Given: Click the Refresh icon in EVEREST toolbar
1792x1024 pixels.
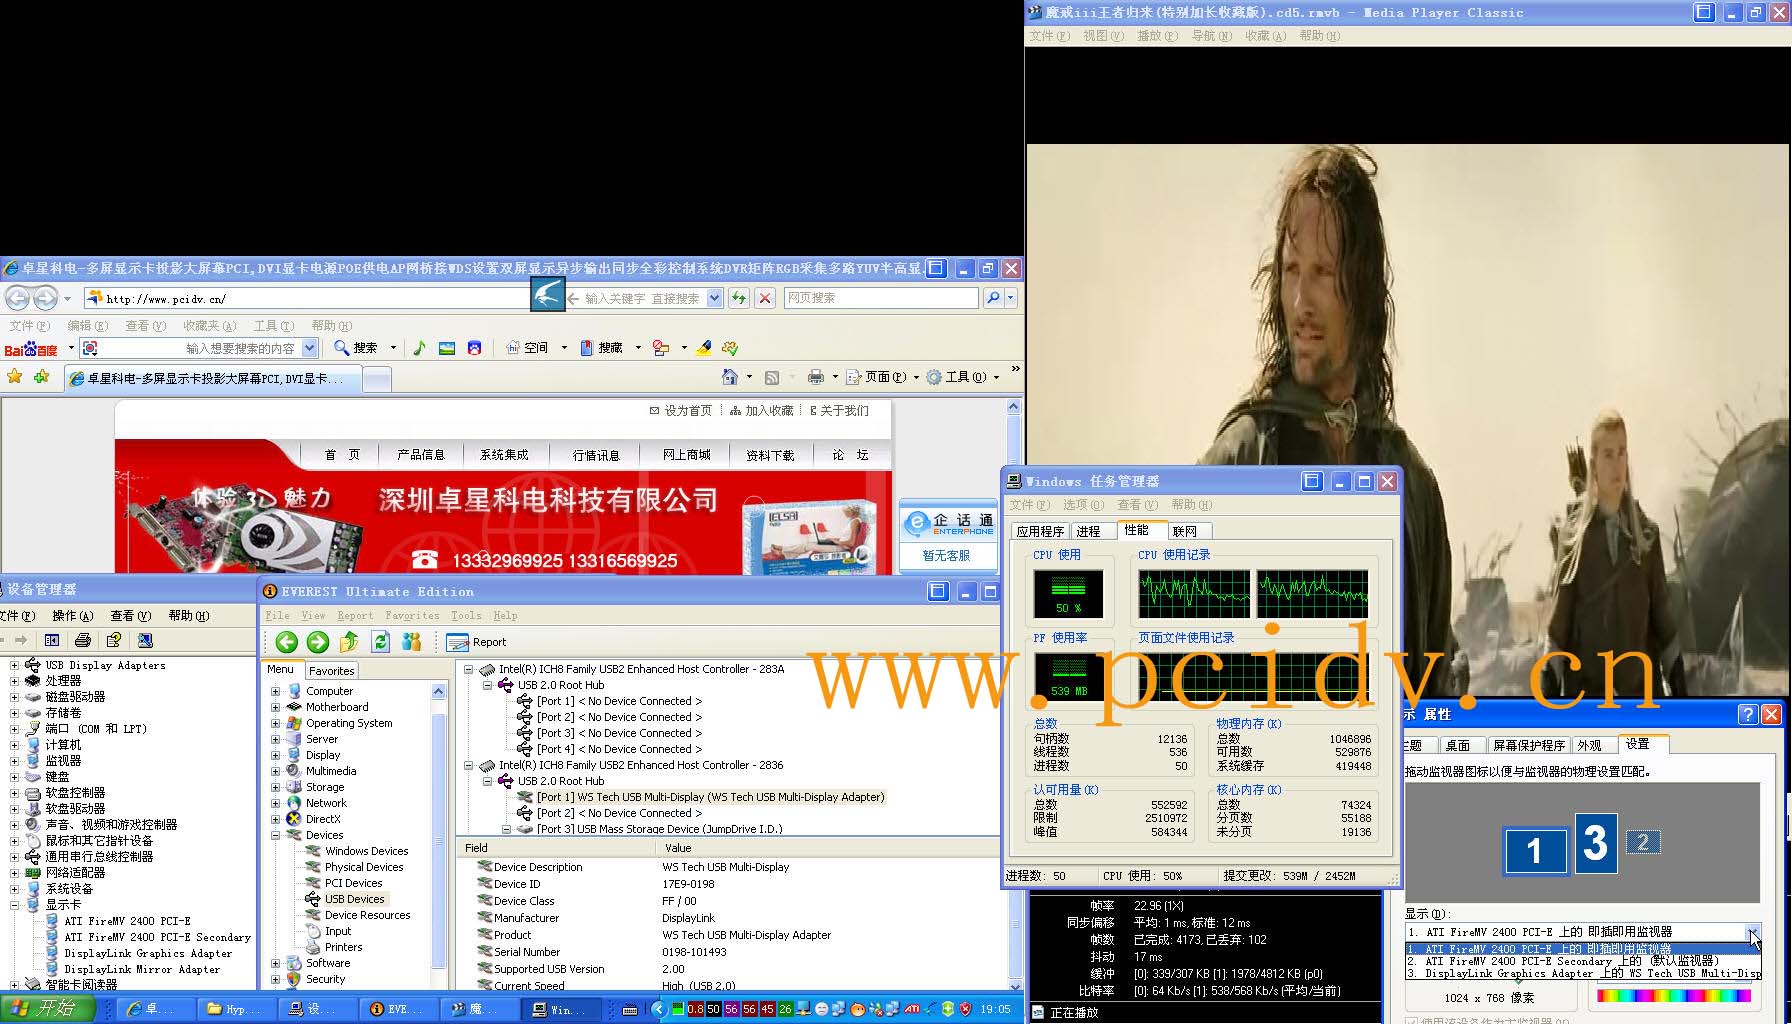Looking at the screenshot, I should click(x=380, y=642).
